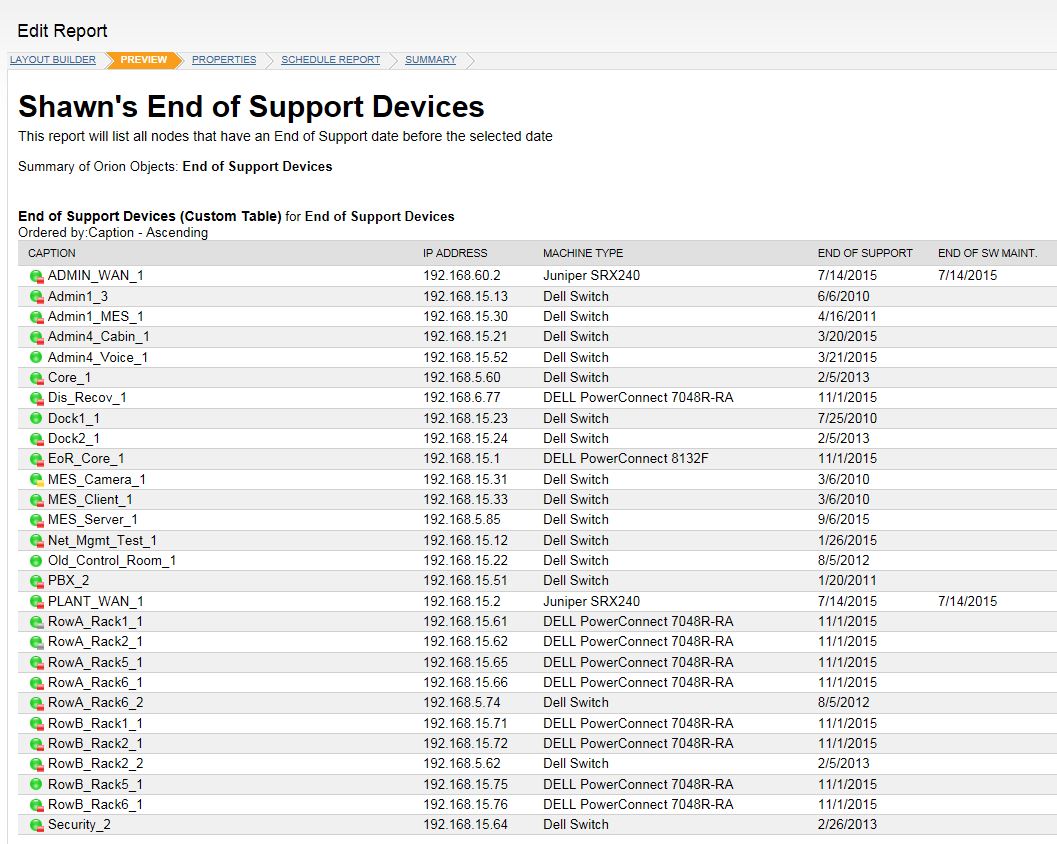The width and height of the screenshot is (1057, 844).
Task: Open the Summary step
Action: coord(430,60)
